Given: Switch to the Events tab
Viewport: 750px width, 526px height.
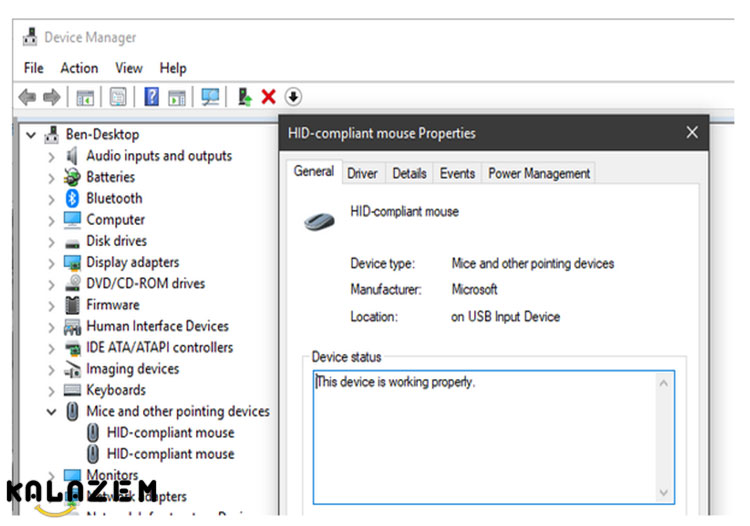Looking at the screenshot, I should [x=457, y=173].
